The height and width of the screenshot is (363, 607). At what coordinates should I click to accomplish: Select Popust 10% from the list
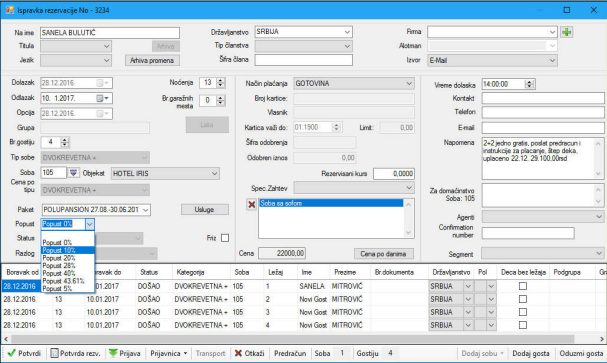68,250
